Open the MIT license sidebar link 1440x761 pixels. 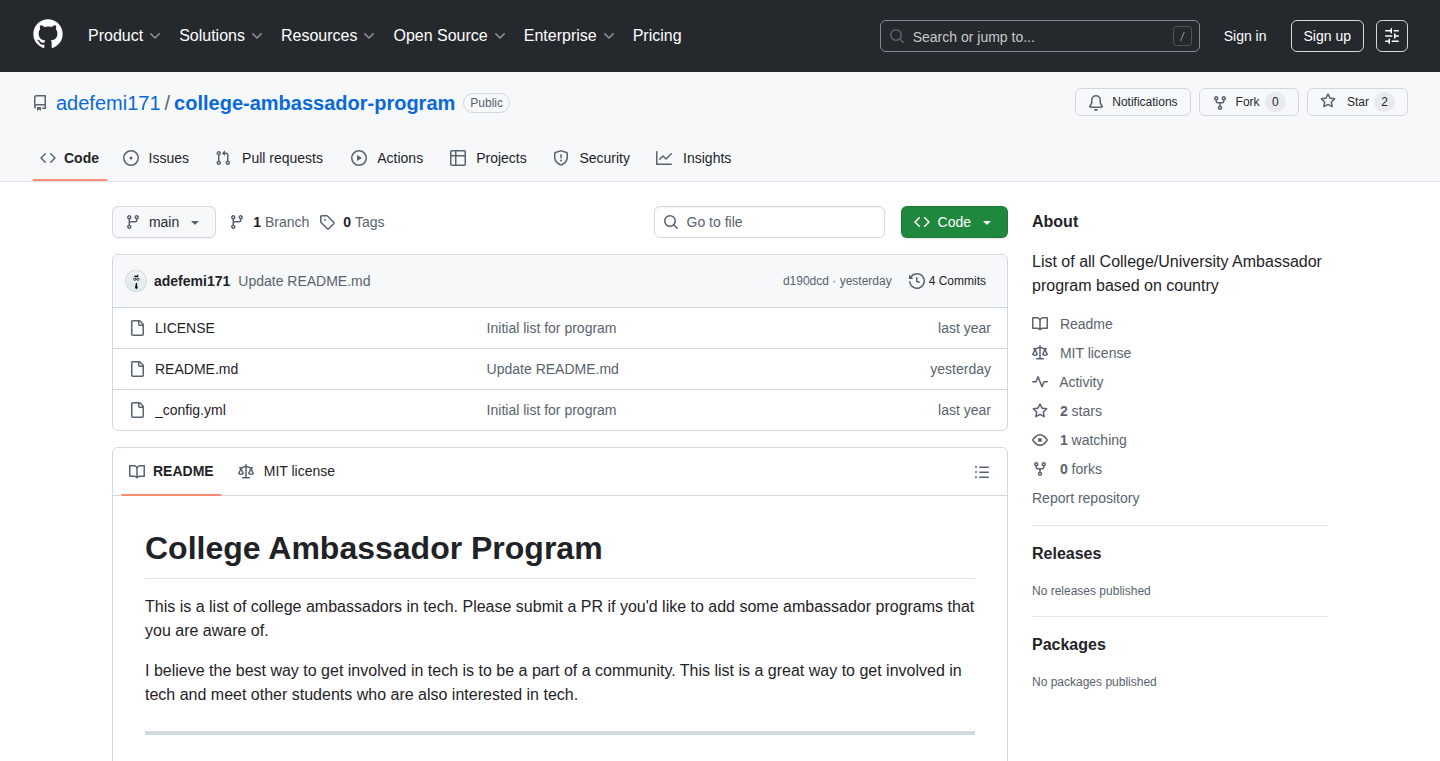pyautogui.click(x=1082, y=353)
